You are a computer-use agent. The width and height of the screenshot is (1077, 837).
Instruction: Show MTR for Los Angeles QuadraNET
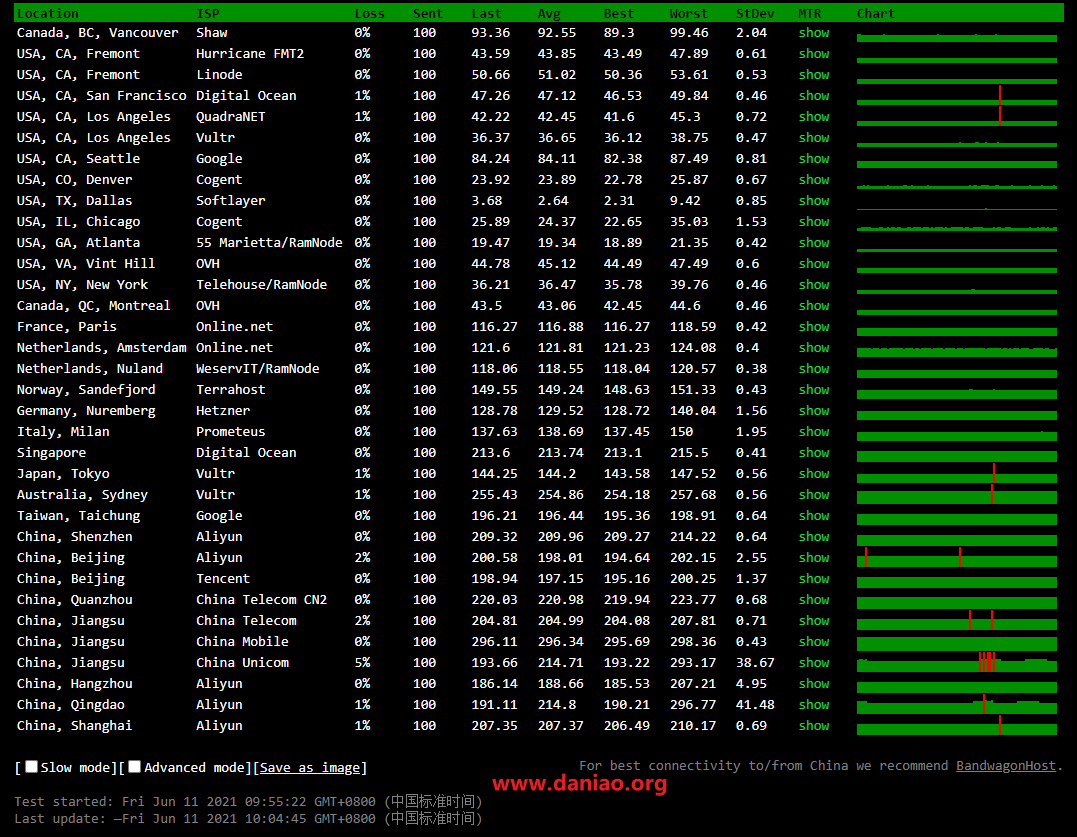[x=814, y=117]
